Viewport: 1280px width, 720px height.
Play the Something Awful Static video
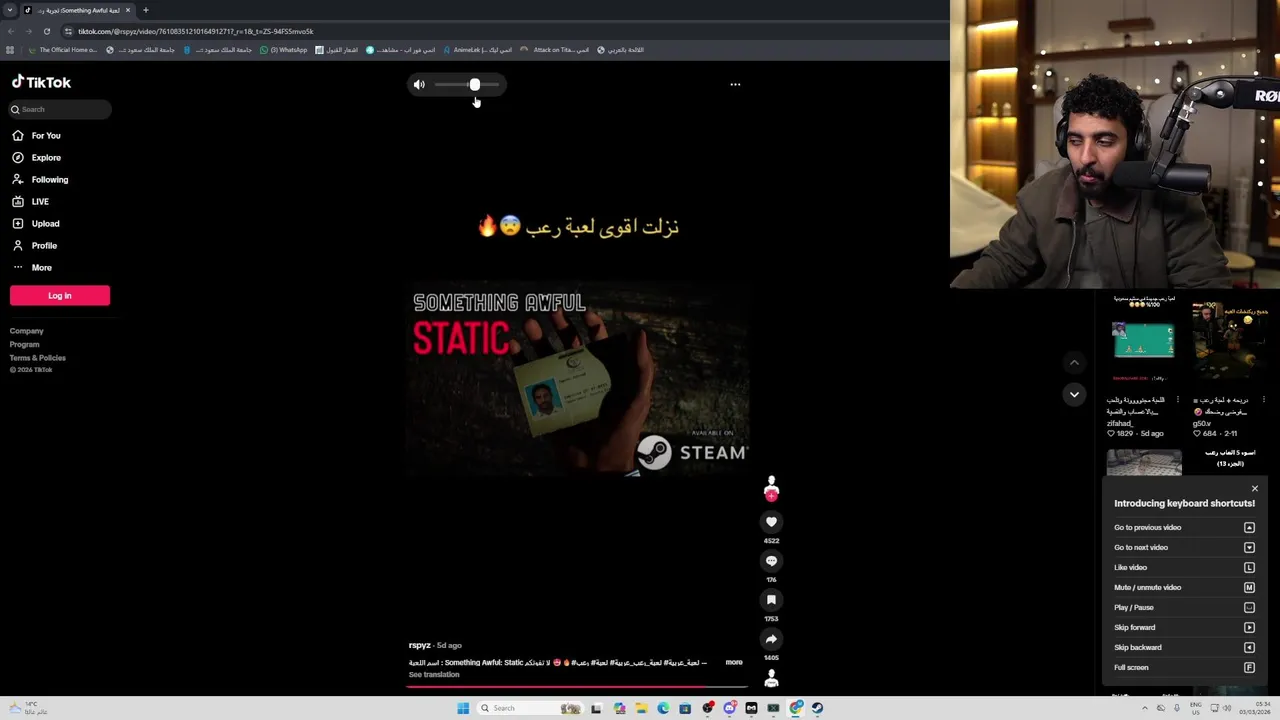[578, 378]
